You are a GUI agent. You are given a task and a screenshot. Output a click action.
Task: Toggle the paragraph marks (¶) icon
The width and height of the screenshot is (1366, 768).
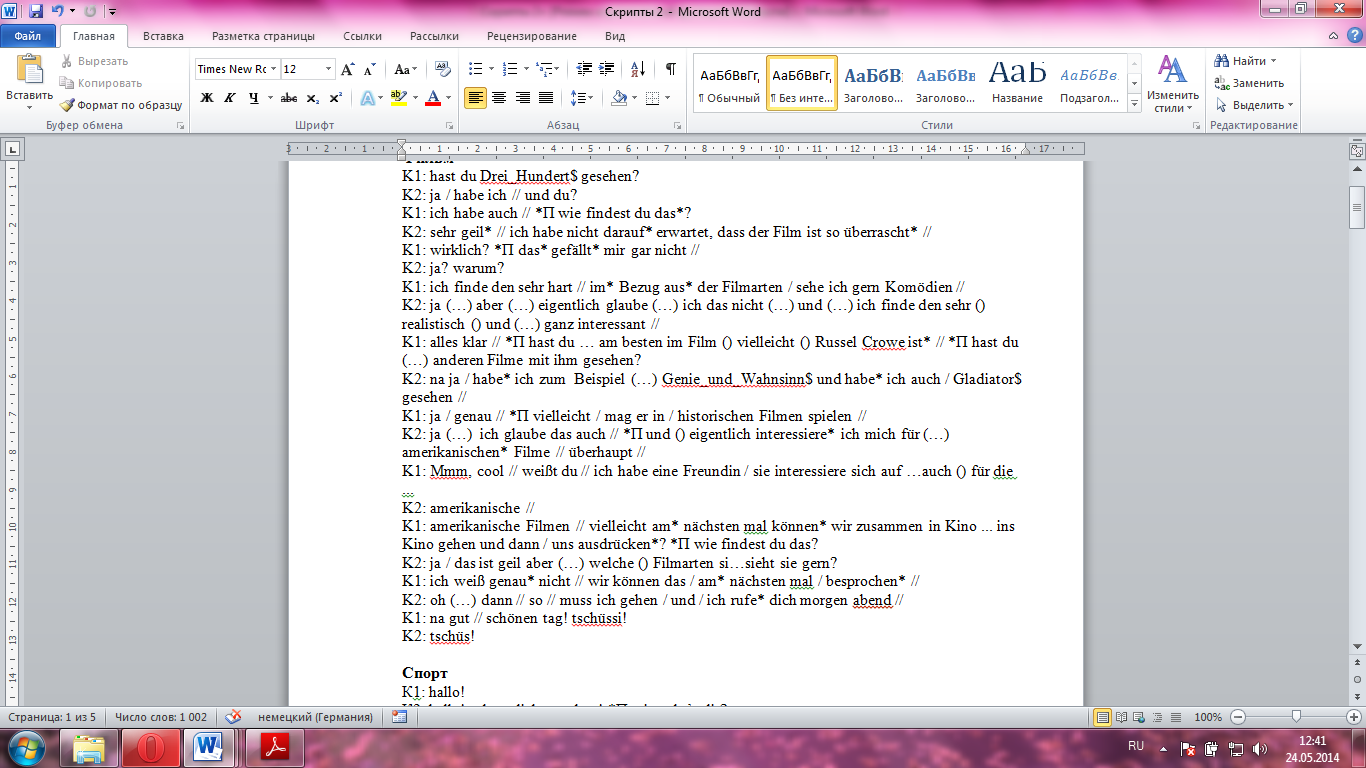(670, 69)
